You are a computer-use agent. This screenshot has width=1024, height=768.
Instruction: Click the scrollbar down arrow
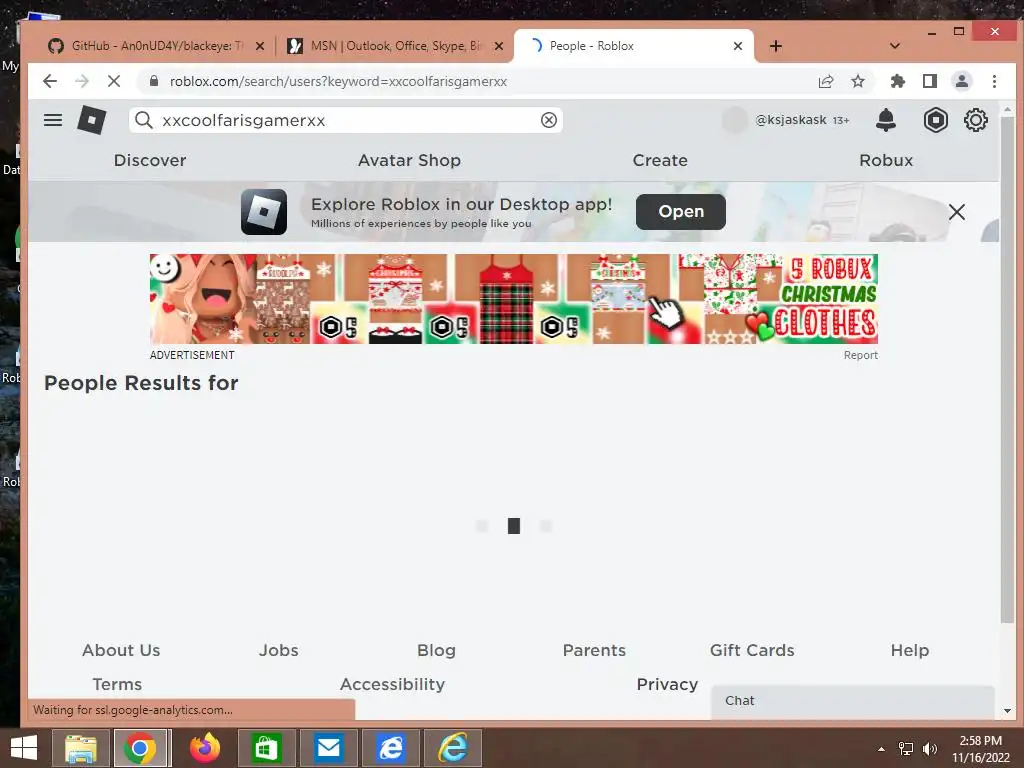point(1006,711)
